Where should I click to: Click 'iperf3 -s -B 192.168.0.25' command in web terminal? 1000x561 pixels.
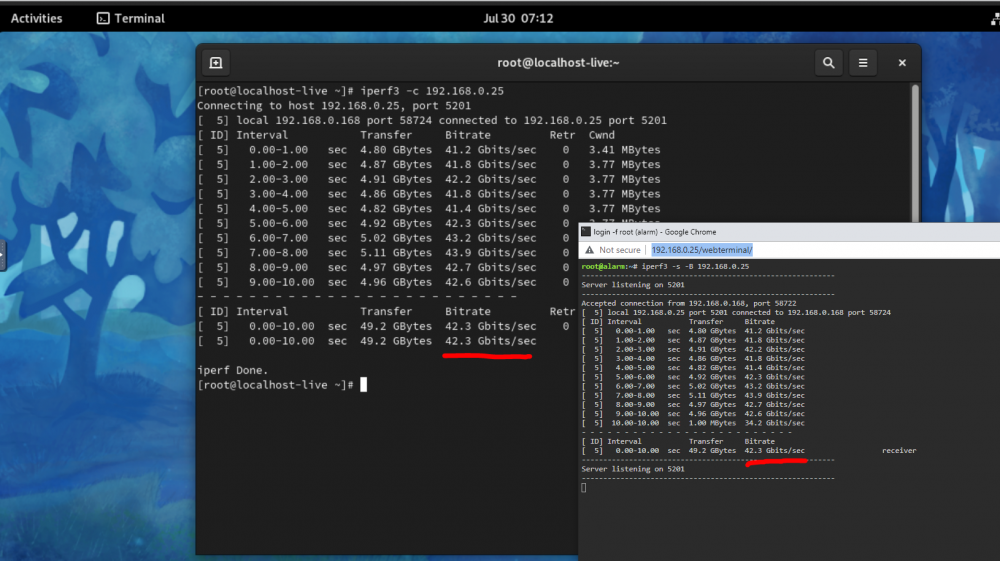[x=695, y=266]
